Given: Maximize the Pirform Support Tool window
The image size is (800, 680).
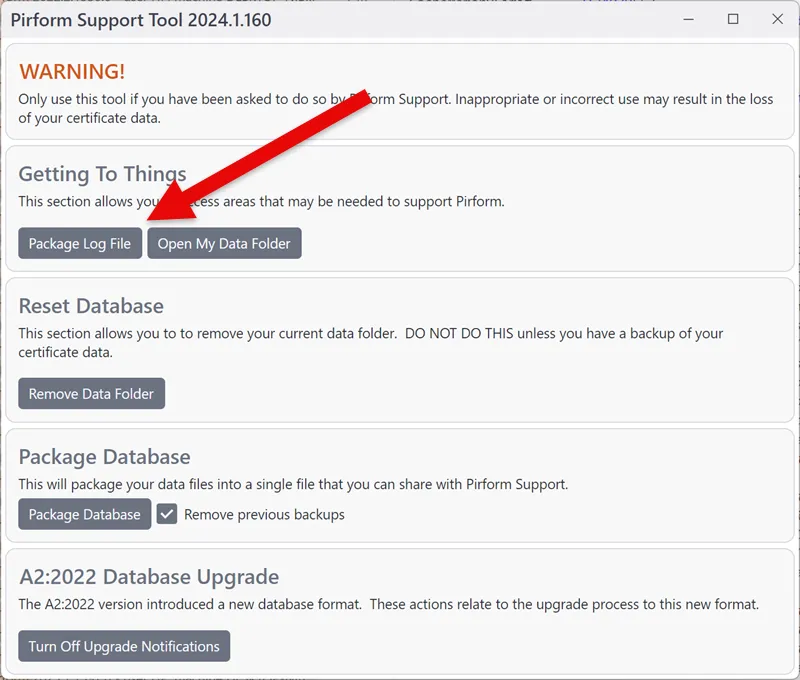Looking at the screenshot, I should [733, 19].
